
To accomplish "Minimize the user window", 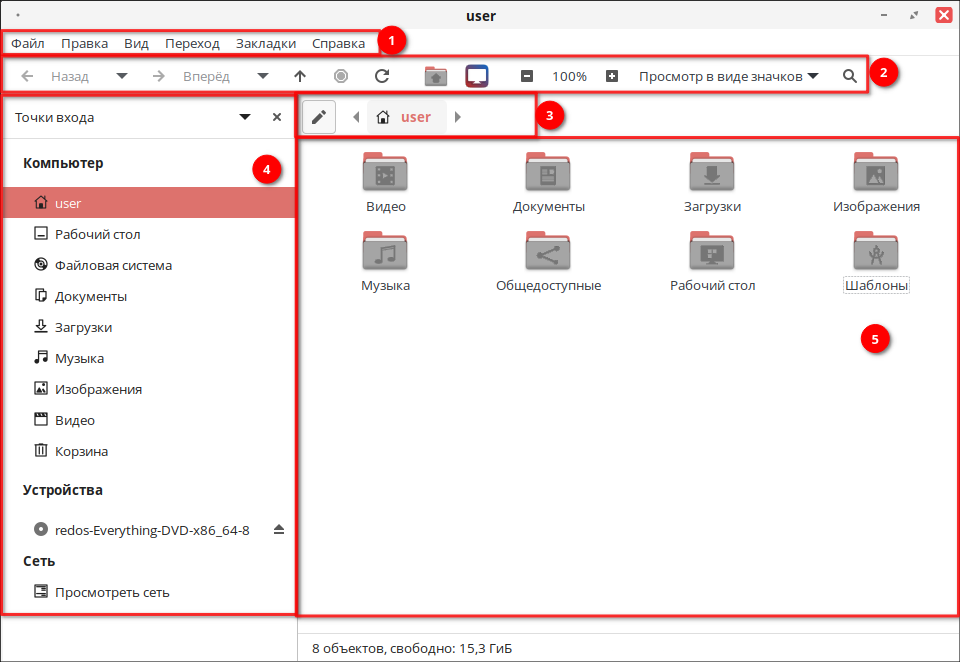I will 884,15.
